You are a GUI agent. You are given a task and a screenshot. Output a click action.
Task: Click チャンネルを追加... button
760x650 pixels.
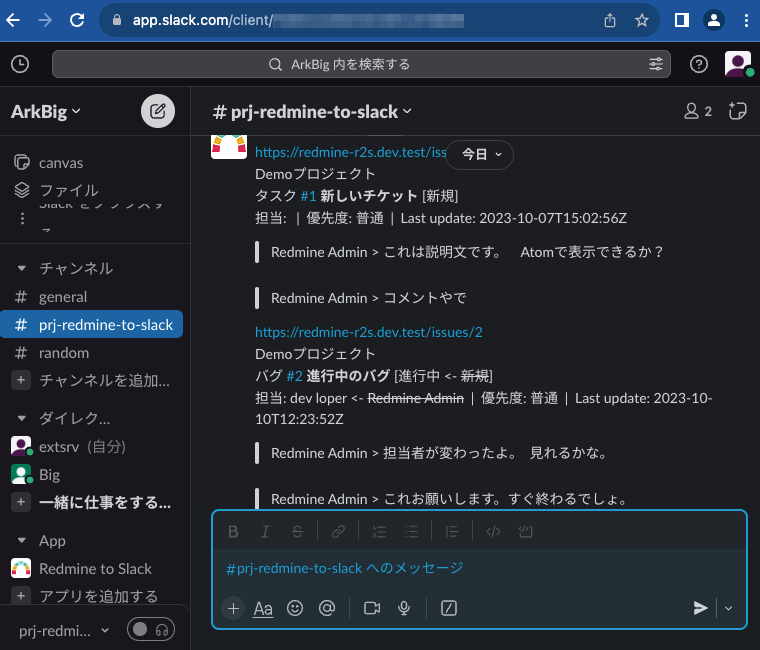[92, 380]
